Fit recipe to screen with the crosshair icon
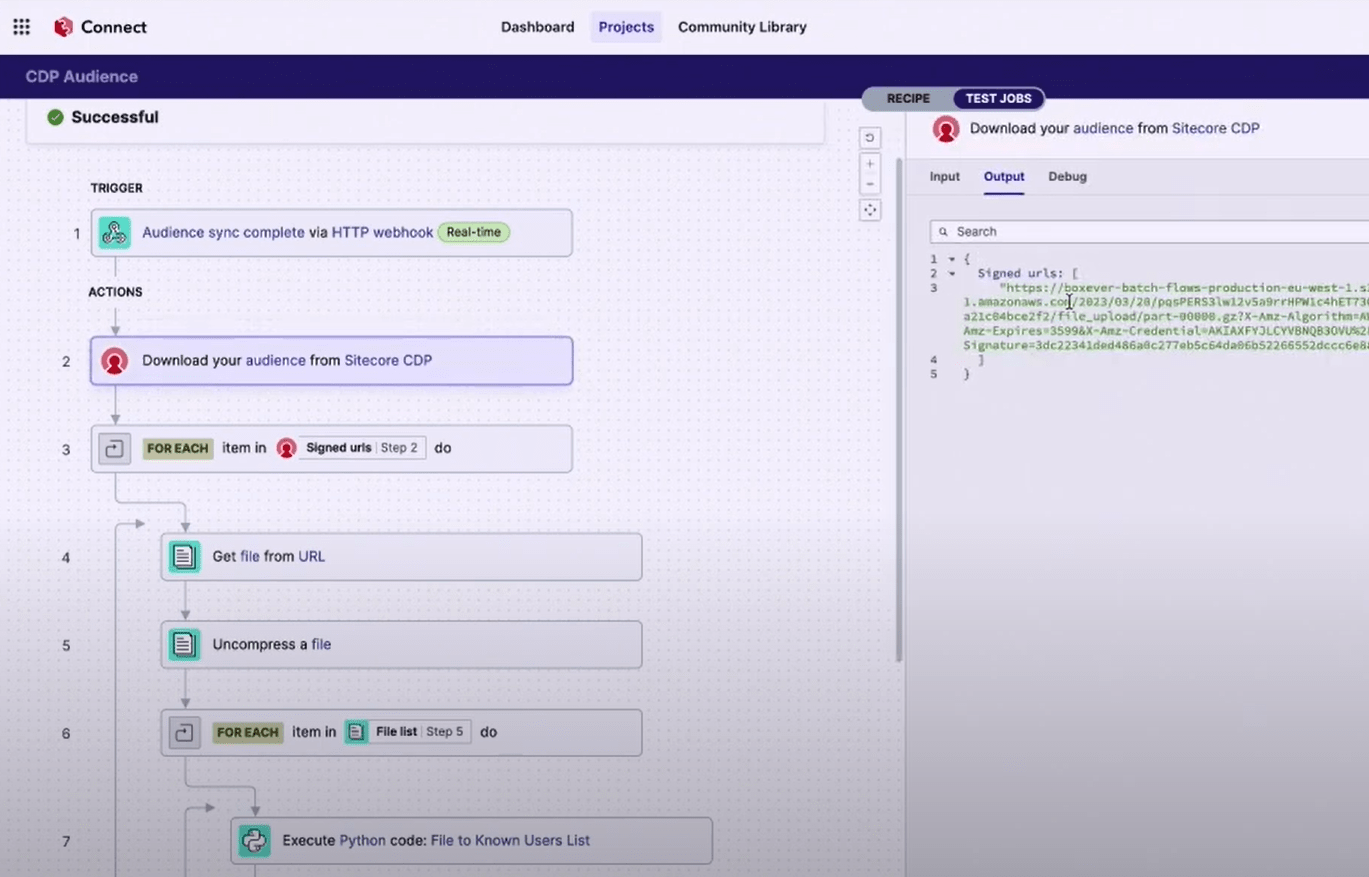The width and height of the screenshot is (1369, 877). (x=870, y=210)
